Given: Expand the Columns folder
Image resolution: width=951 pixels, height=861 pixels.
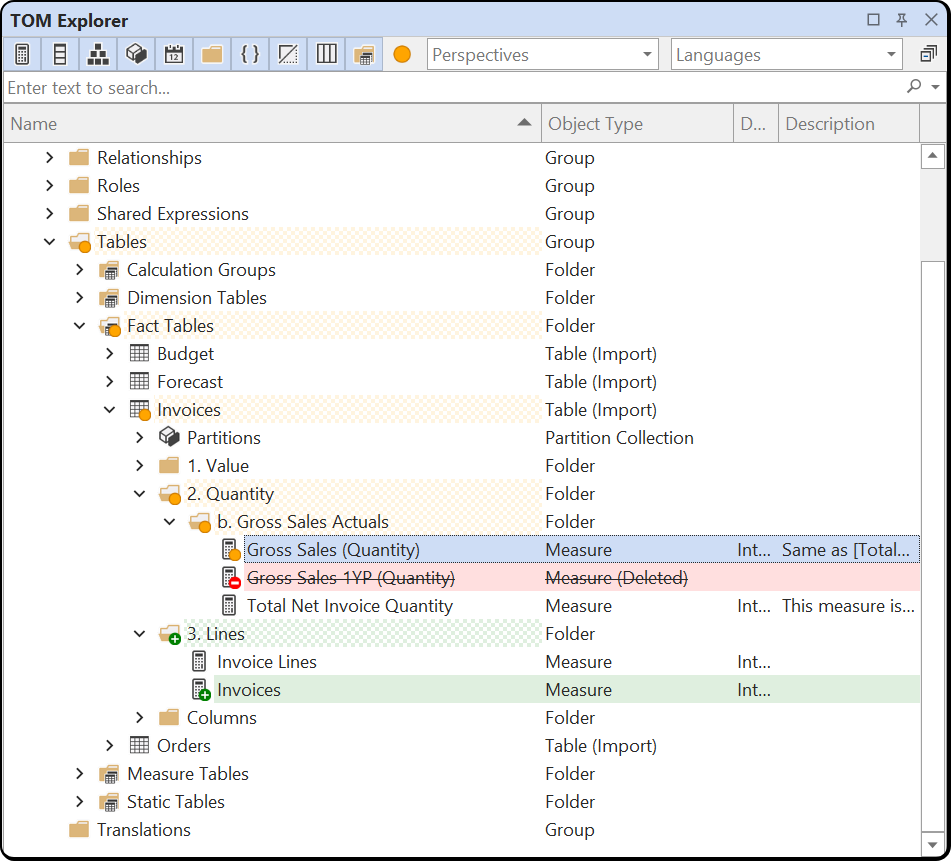Looking at the screenshot, I should coord(139,718).
